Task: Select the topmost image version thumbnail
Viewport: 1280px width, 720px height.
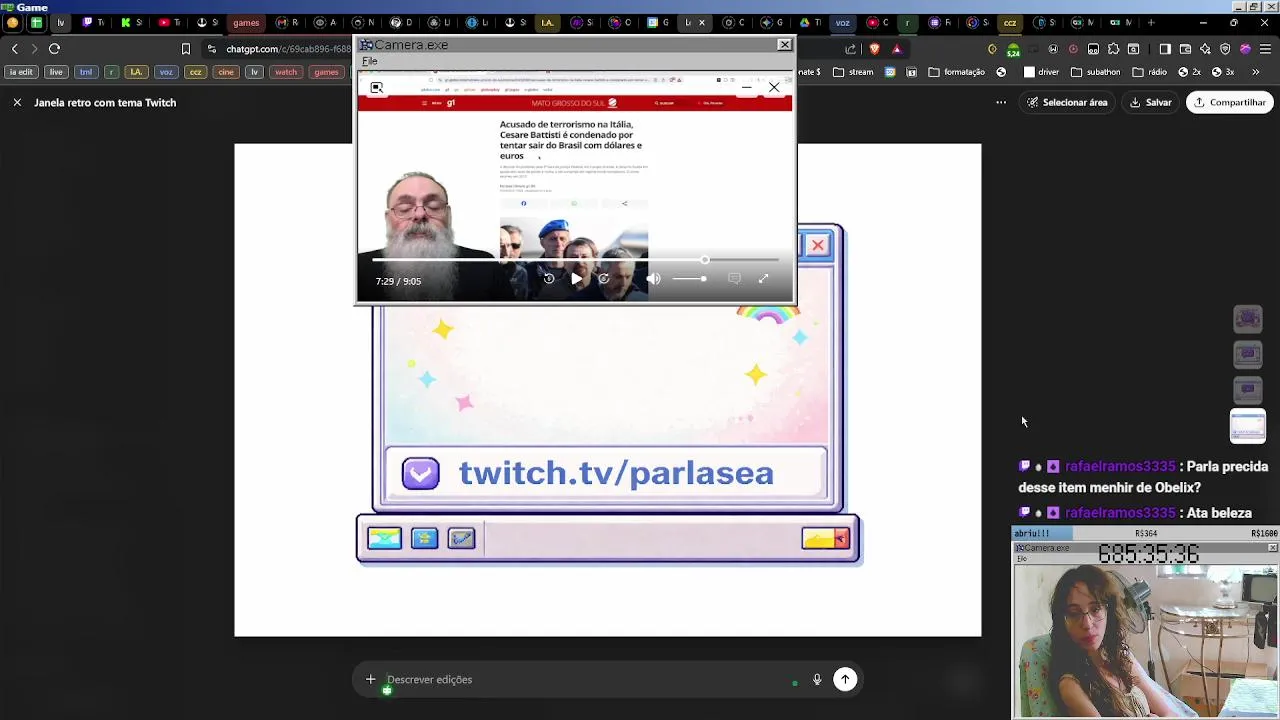Action: [1248, 319]
